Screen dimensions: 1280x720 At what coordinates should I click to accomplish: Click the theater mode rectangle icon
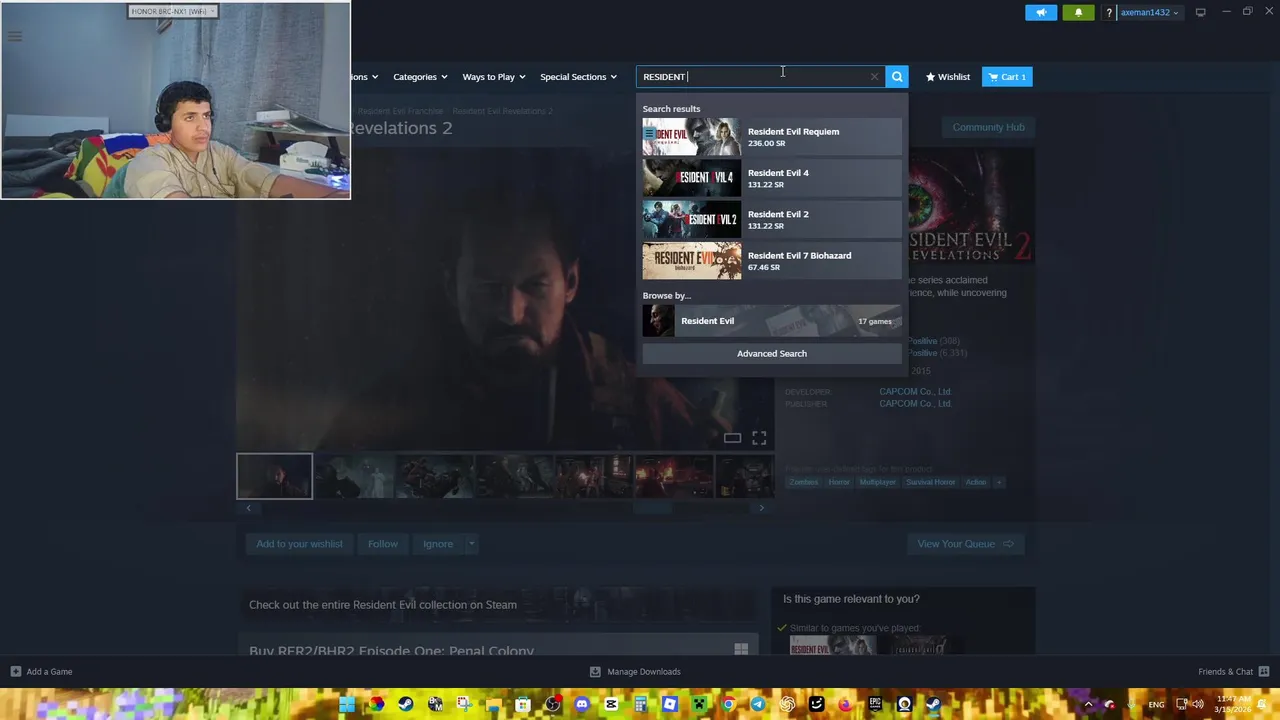732,438
